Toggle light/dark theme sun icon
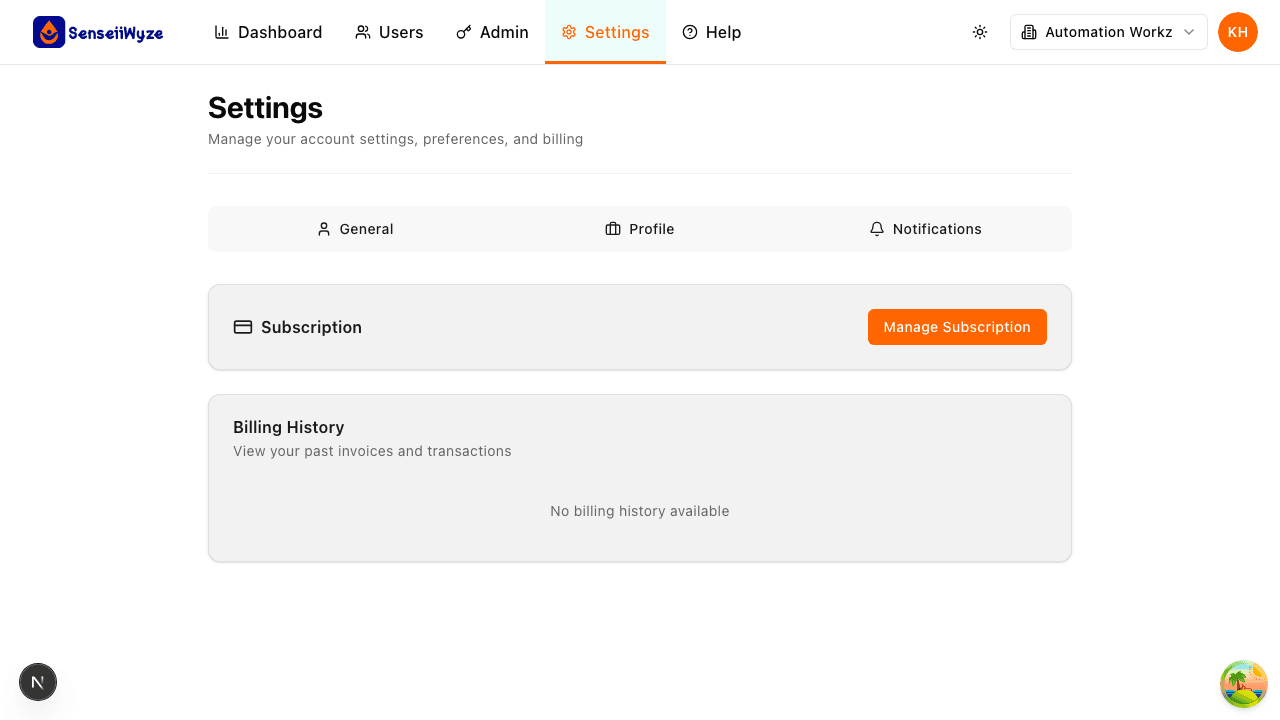The height and width of the screenshot is (720, 1280). pyautogui.click(x=980, y=32)
